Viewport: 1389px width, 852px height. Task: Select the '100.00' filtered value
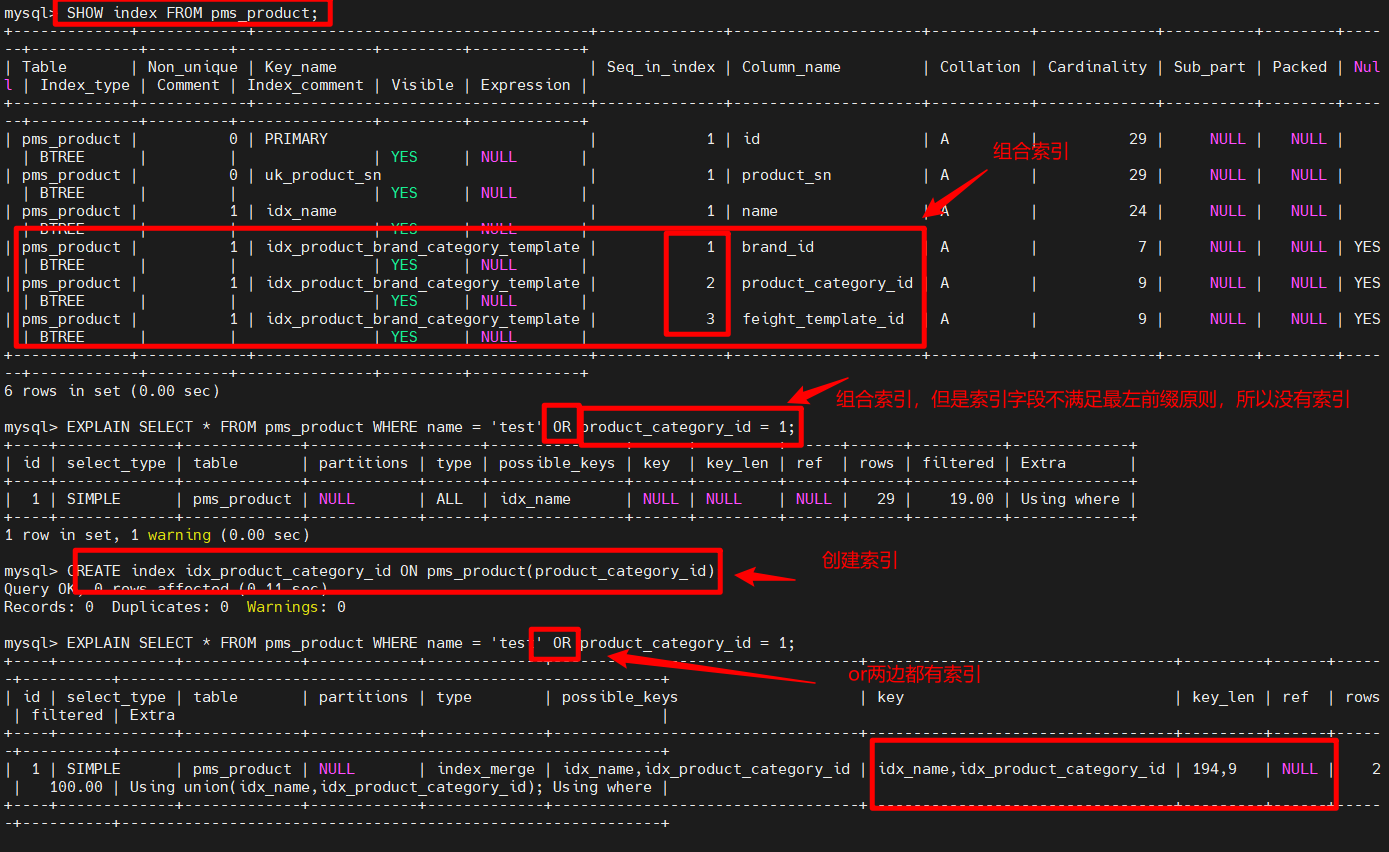coord(76,787)
